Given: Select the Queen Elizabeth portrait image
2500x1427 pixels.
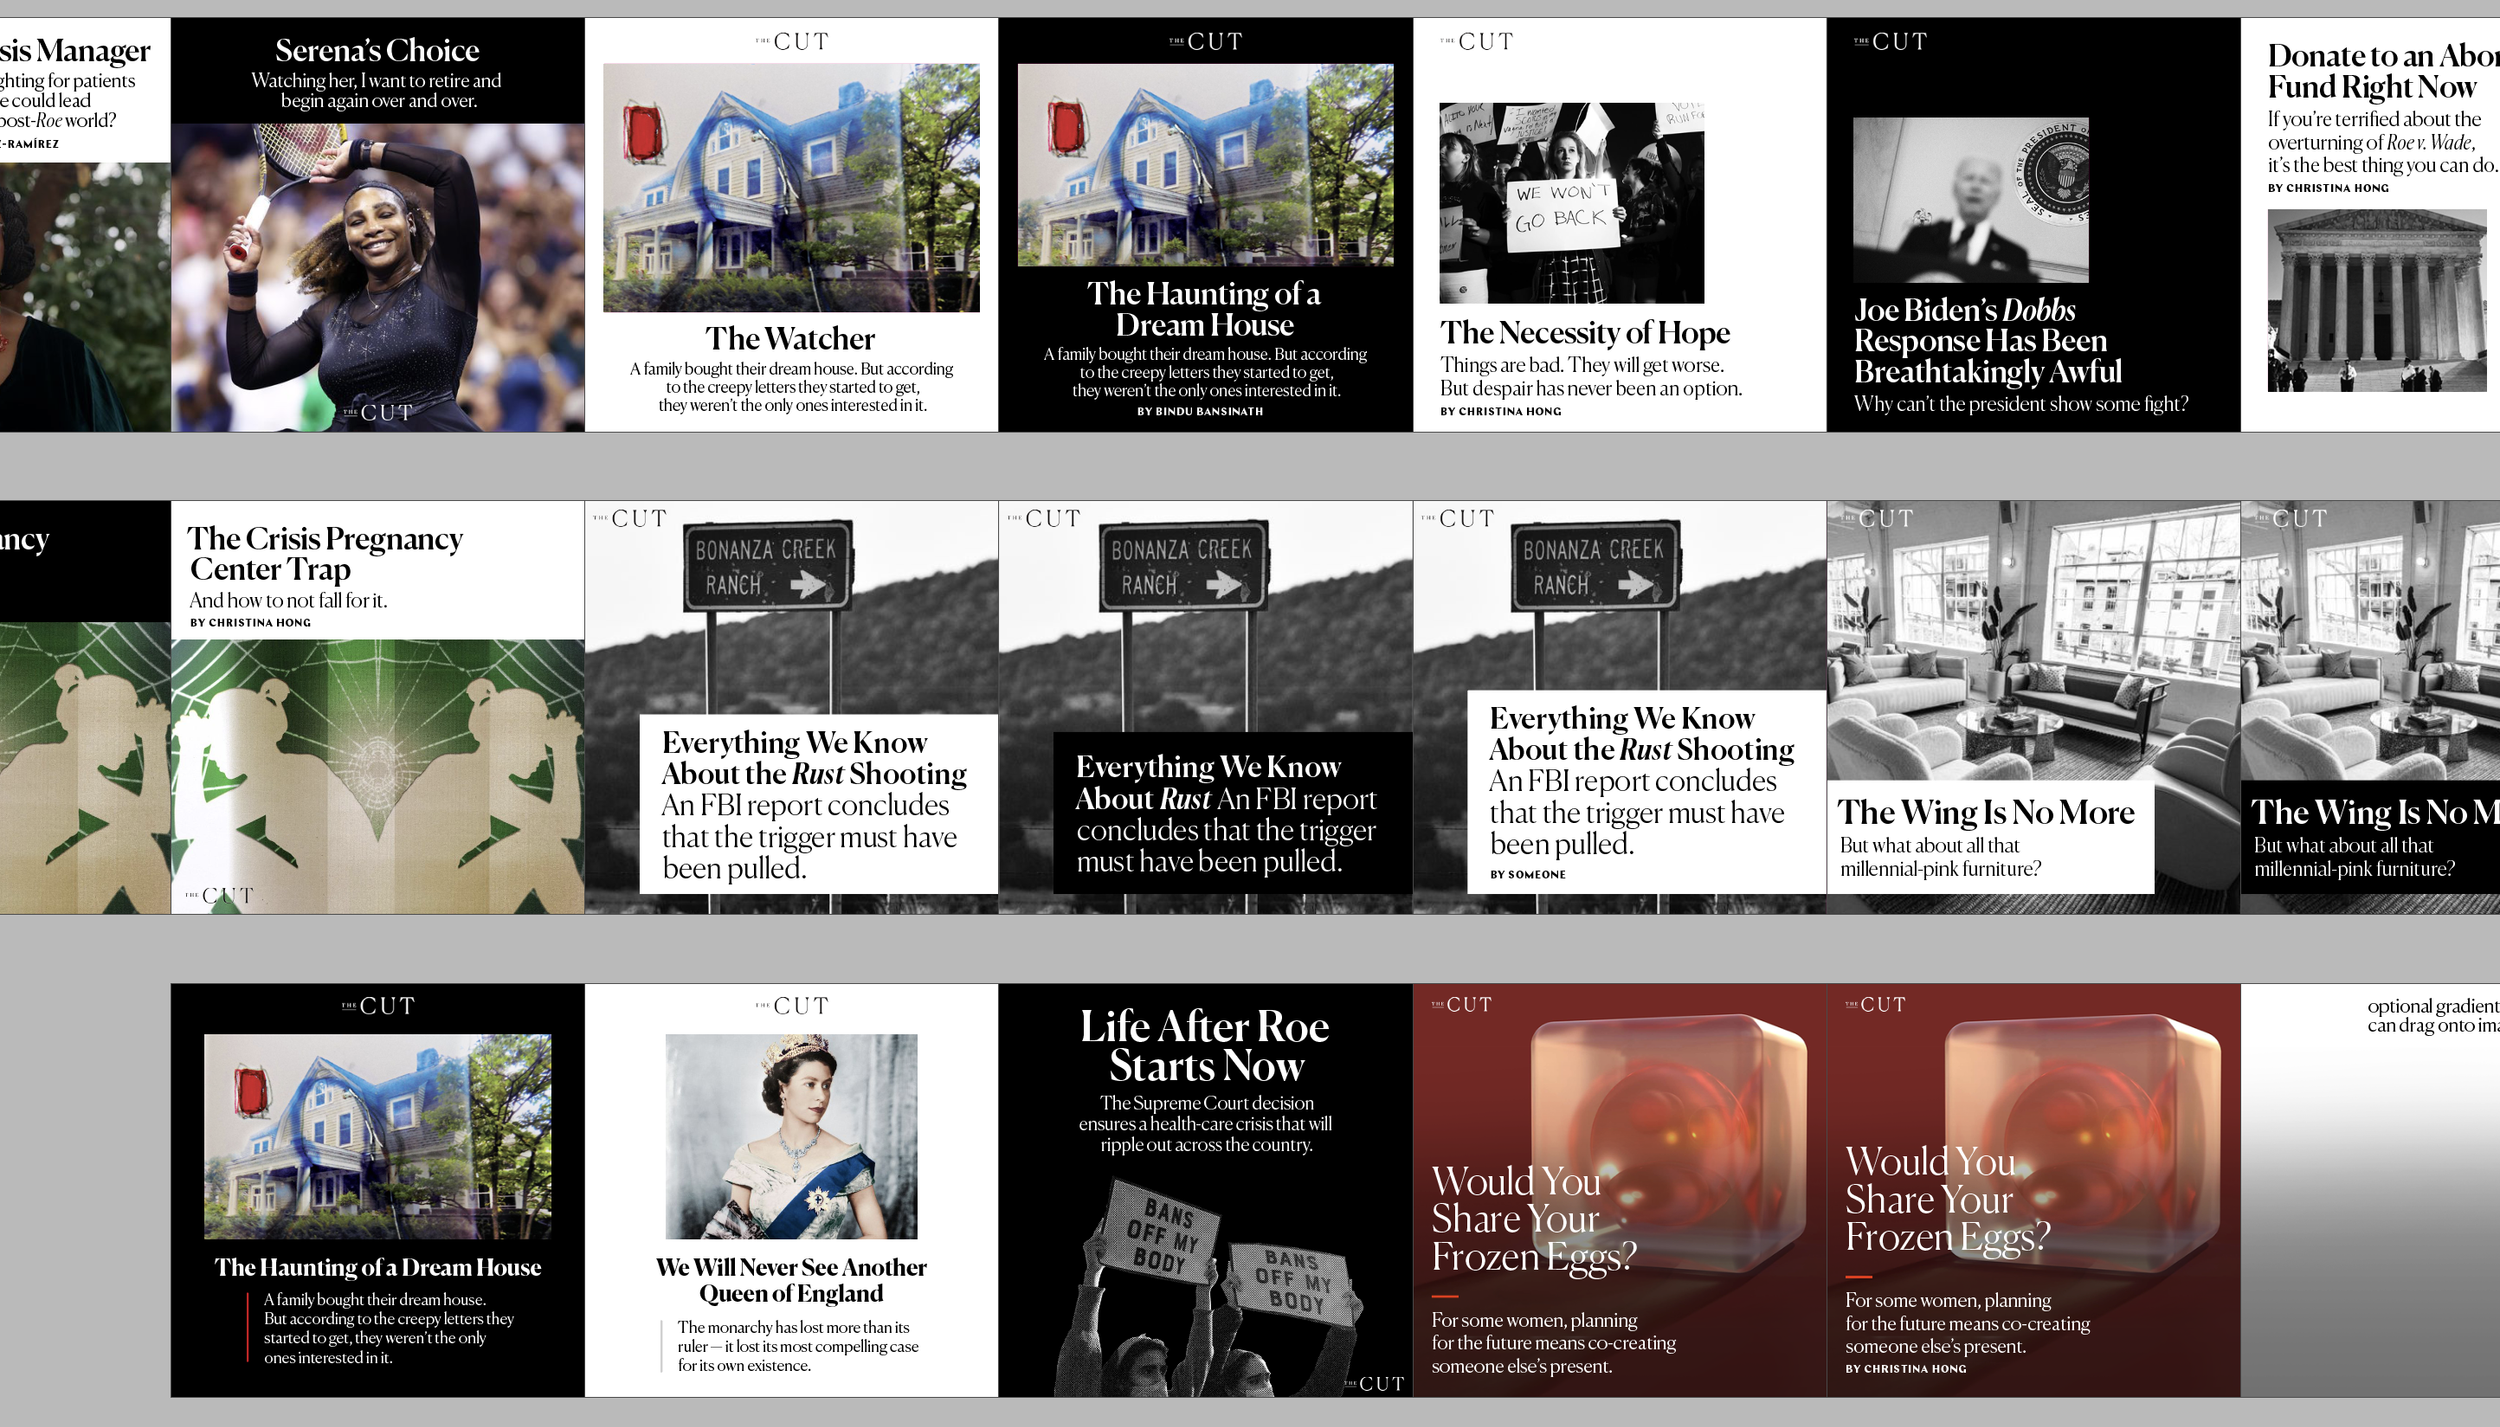Looking at the screenshot, I should pyautogui.click(x=791, y=1136).
